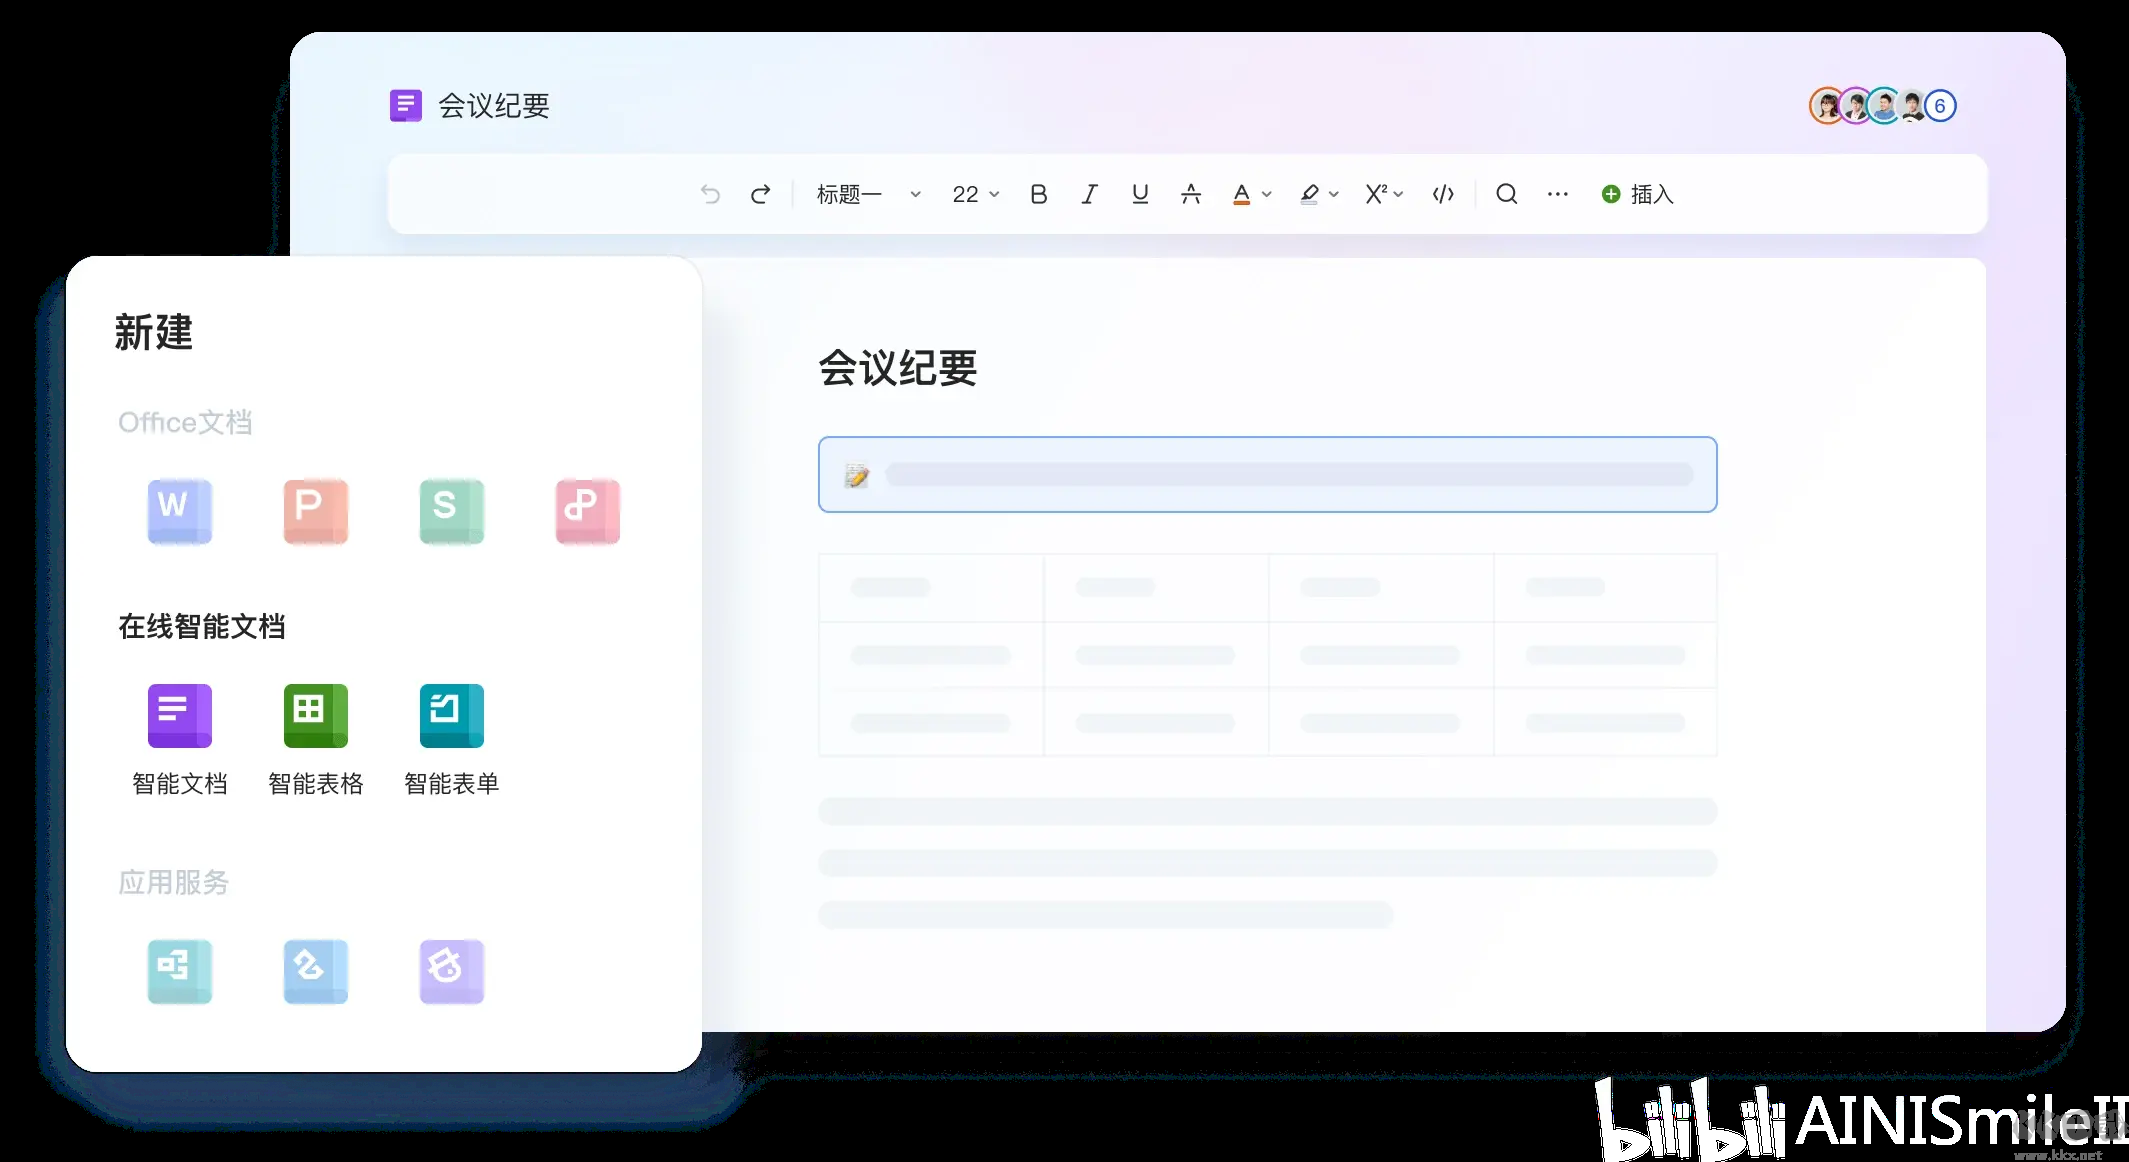This screenshot has width=2129, height=1162.
Task: Open search in document
Action: click(x=1507, y=194)
